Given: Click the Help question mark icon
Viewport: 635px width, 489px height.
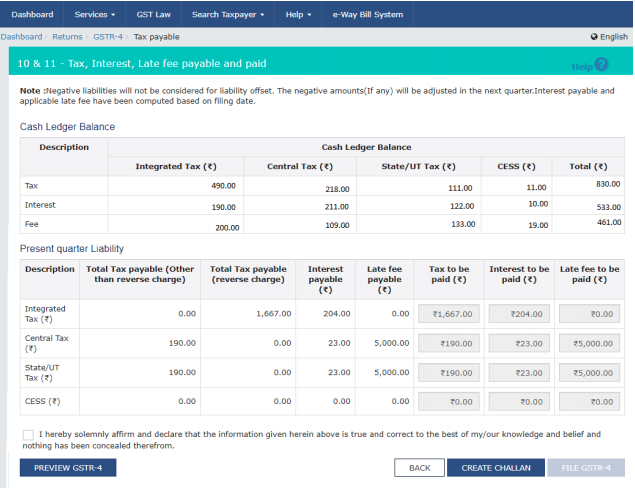Looking at the screenshot, I should click(601, 65).
